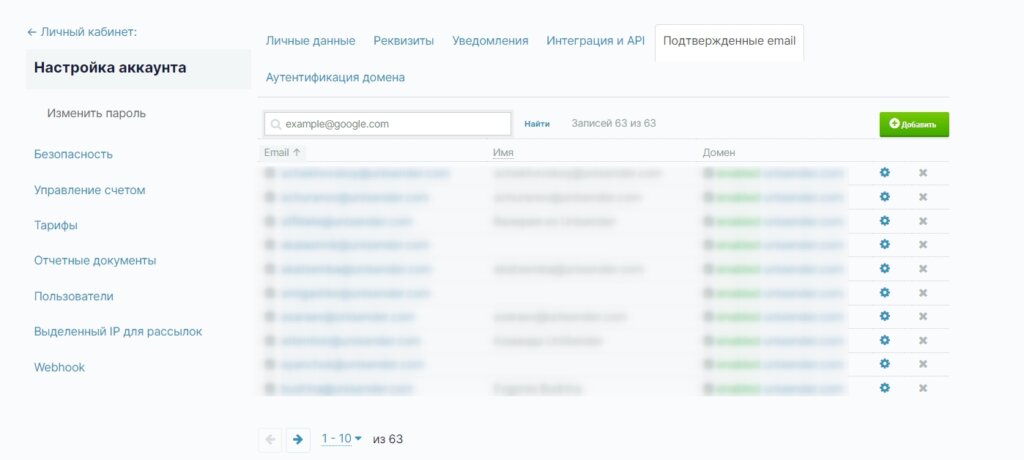Go to Управление счетом
The width and height of the screenshot is (1024, 460).
pyautogui.click(x=89, y=190)
